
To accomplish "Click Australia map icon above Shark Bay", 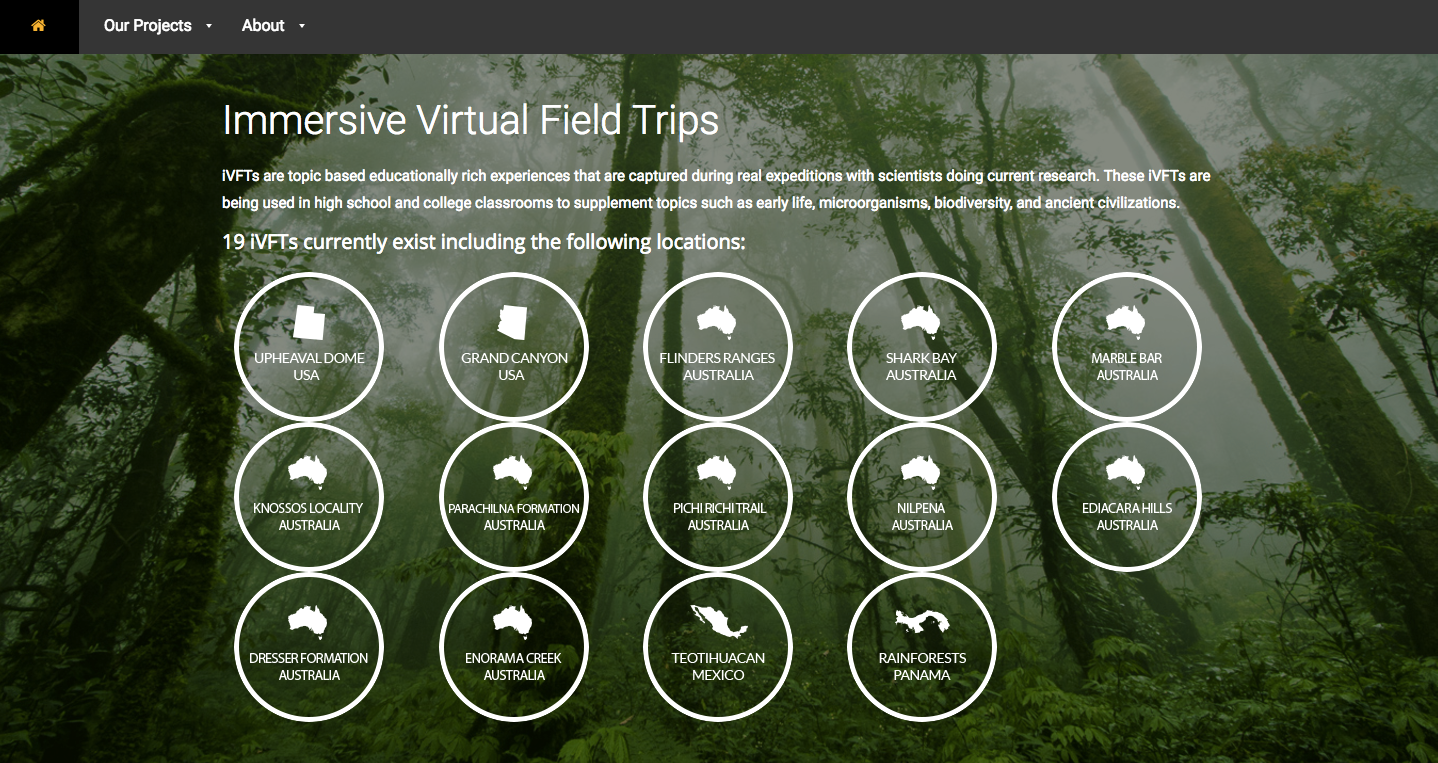I will point(921,320).
